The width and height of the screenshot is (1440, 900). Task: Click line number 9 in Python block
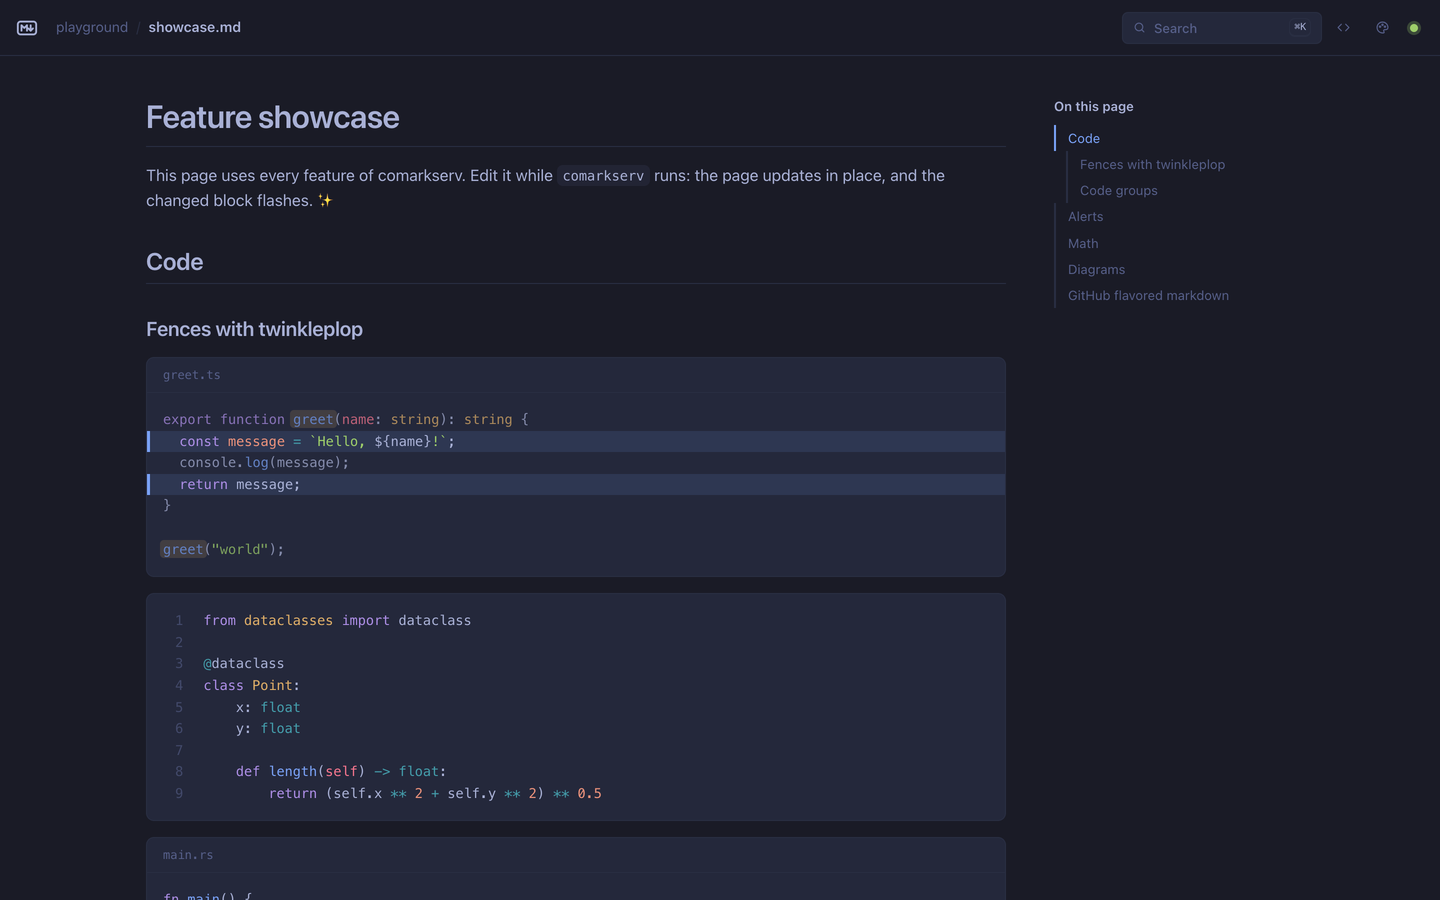[179, 793]
